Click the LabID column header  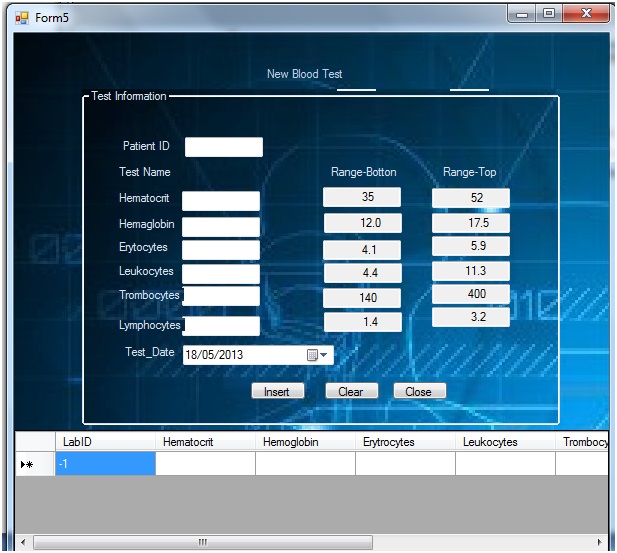(105, 442)
